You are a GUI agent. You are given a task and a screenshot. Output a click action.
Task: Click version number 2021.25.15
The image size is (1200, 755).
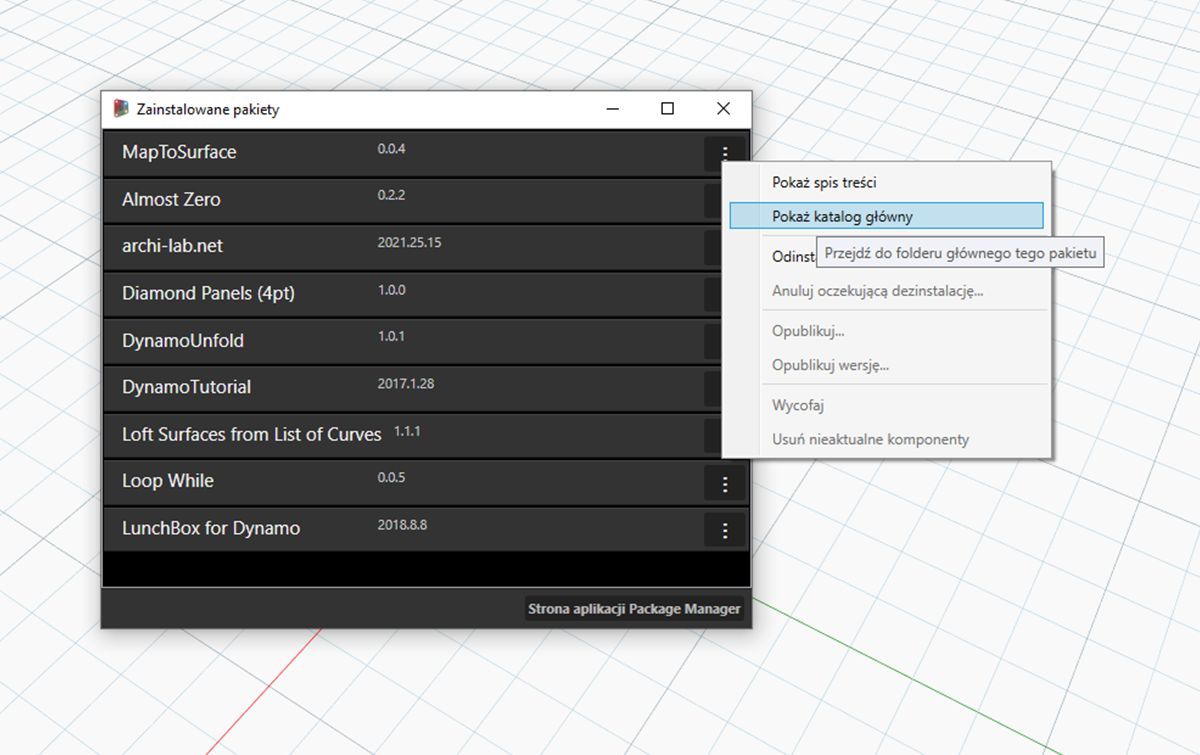[409, 242]
